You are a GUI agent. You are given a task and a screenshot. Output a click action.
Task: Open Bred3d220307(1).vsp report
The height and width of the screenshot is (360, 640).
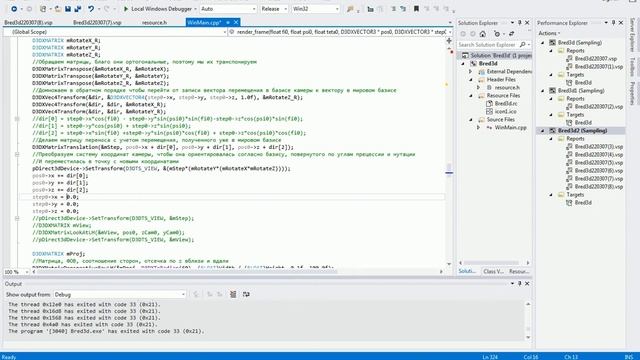click(x=599, y=67)
